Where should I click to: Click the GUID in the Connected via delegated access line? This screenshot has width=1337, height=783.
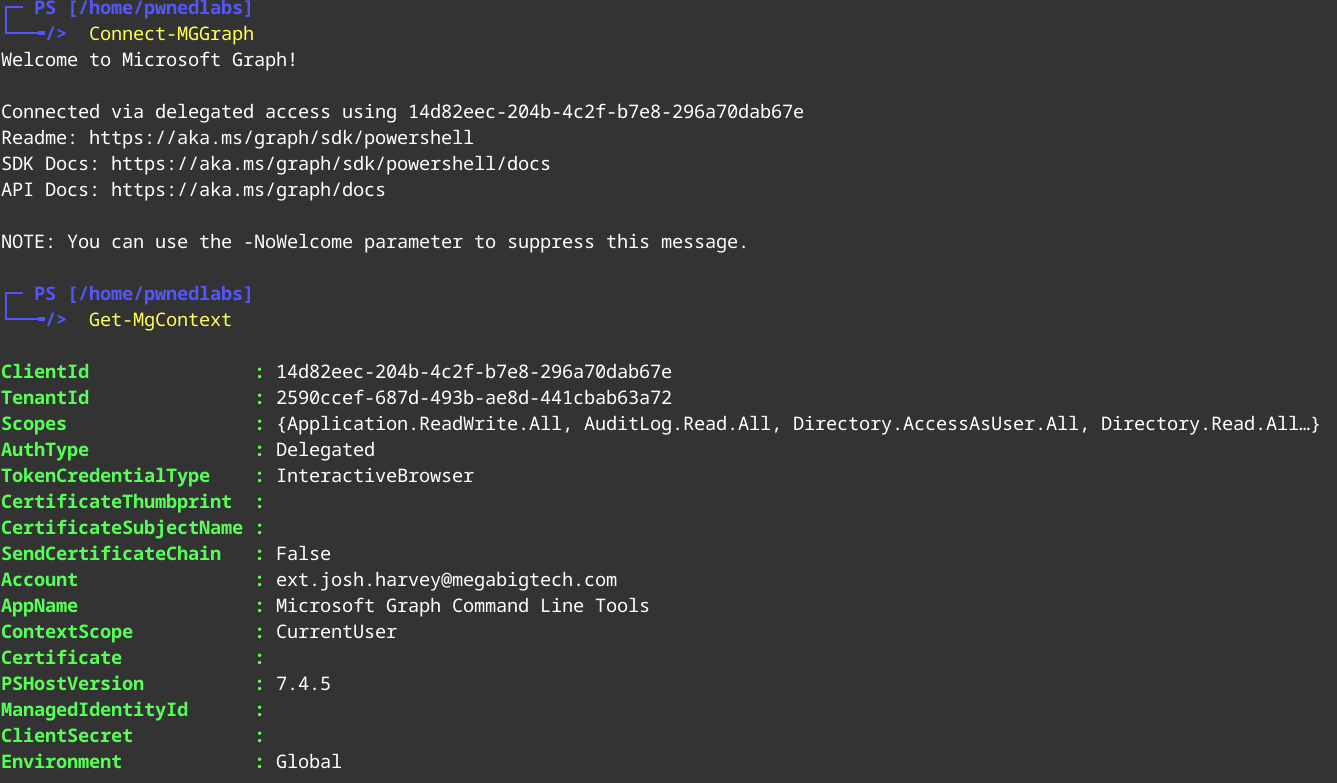click(x=605, y=112)
